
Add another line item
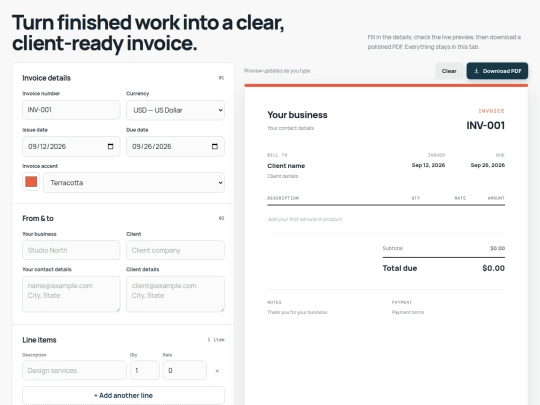click(123, 395)
